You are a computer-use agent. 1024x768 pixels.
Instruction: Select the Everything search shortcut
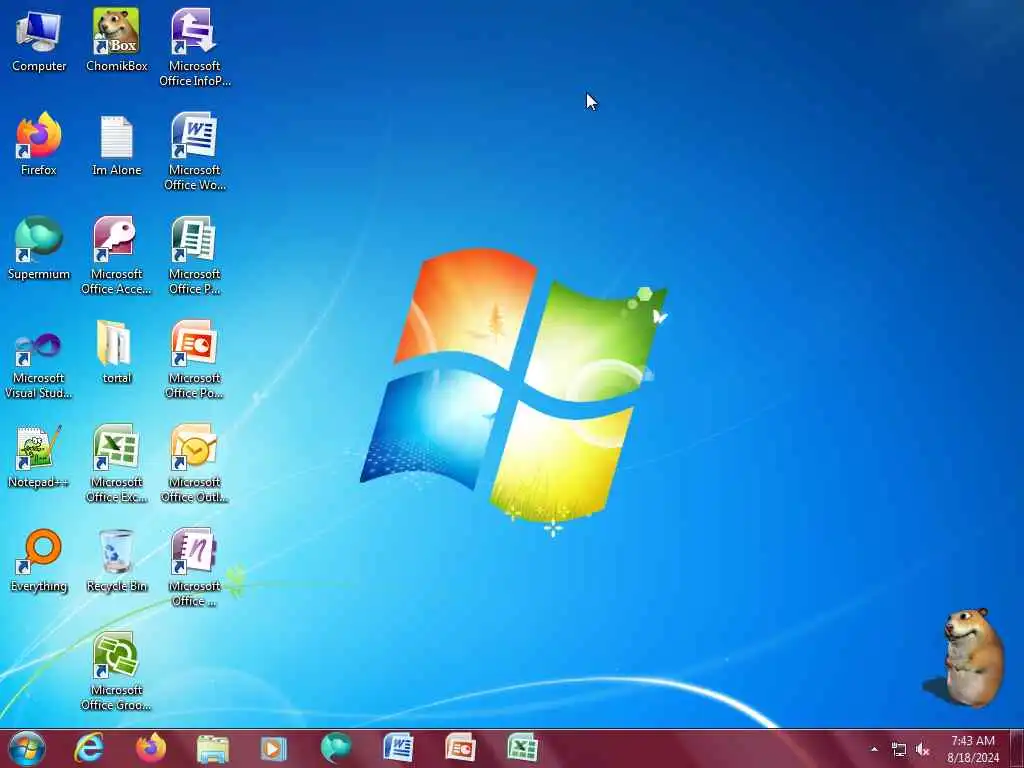(x=39, y=560)
